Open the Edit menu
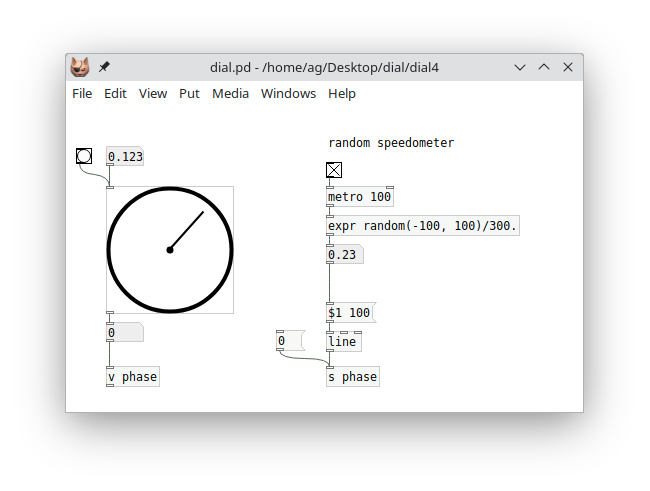Screen dimensions: 650x491 tap(115, 93)
